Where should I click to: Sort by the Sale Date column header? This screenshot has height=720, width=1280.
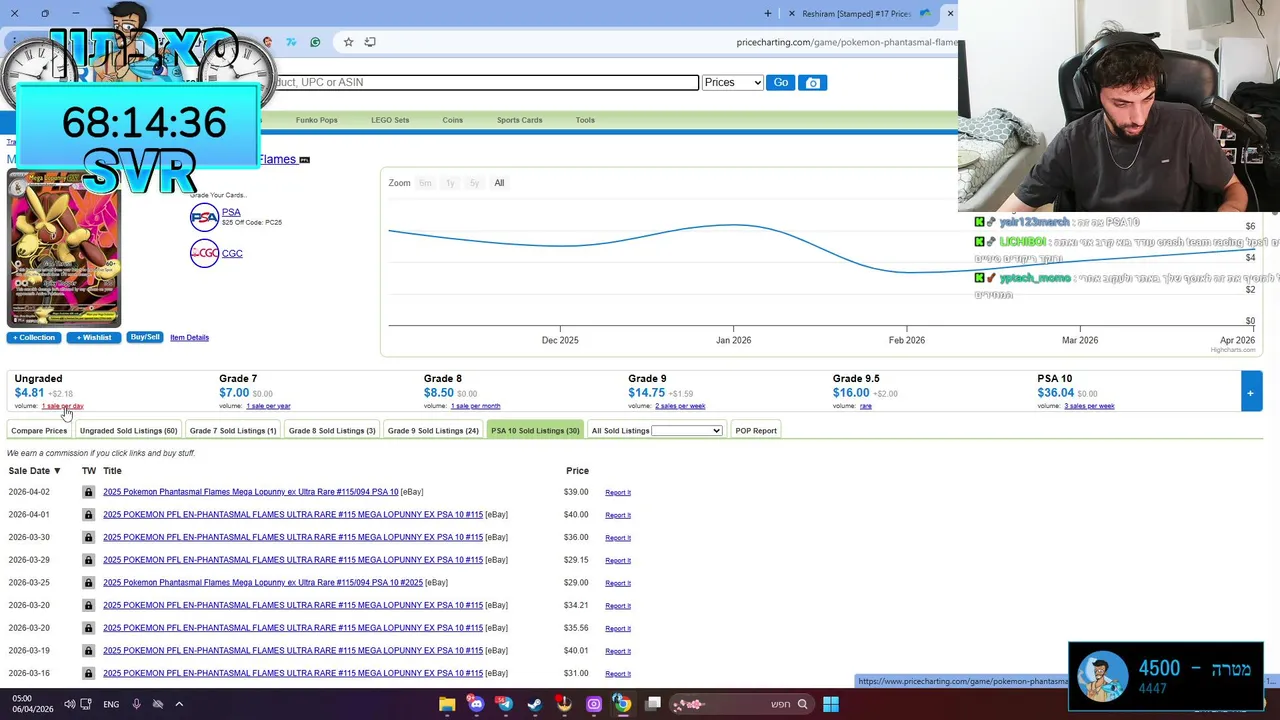[34, 471]
